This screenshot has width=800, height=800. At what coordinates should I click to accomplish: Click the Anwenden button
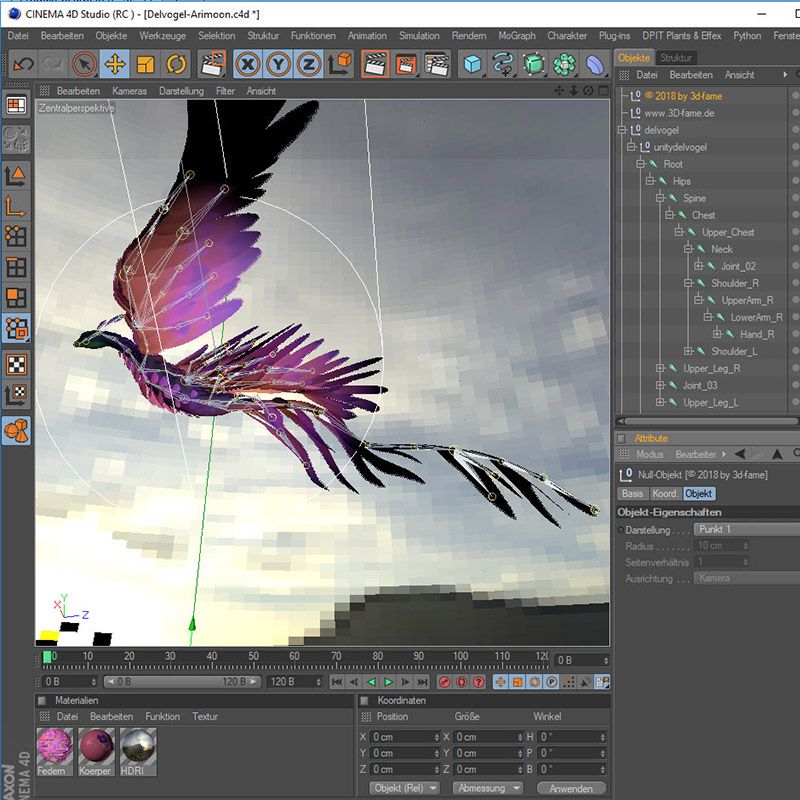pyautogui.click(x=571, y=788)
